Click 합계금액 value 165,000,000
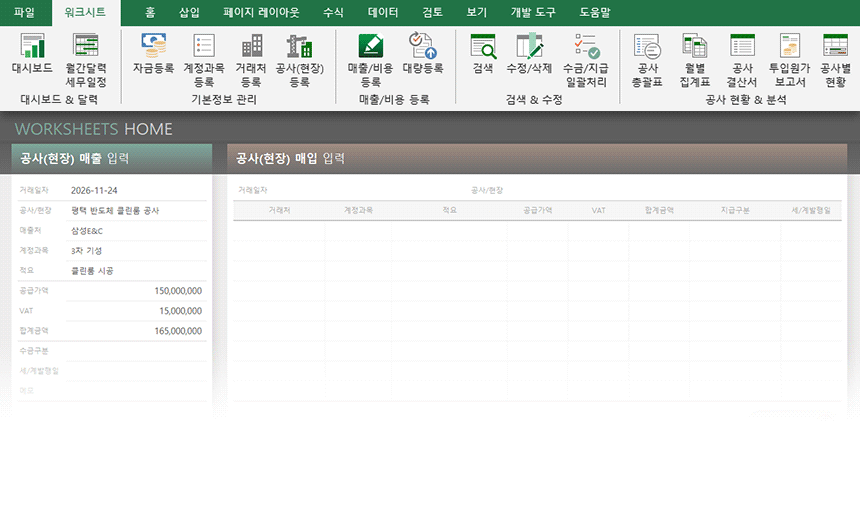 tap(178, 331)
